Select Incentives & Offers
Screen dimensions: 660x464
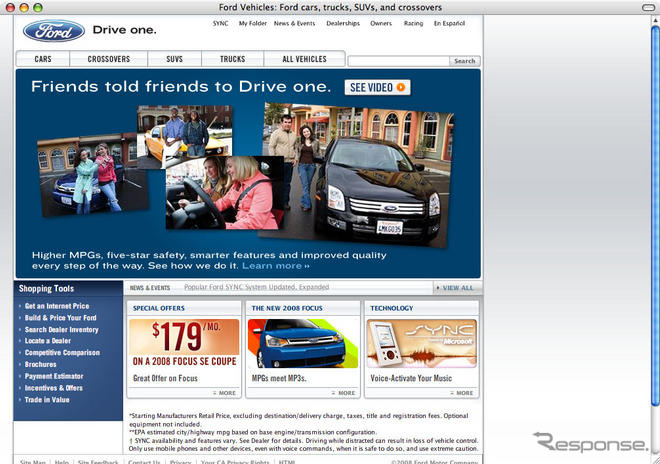[53, 388]
